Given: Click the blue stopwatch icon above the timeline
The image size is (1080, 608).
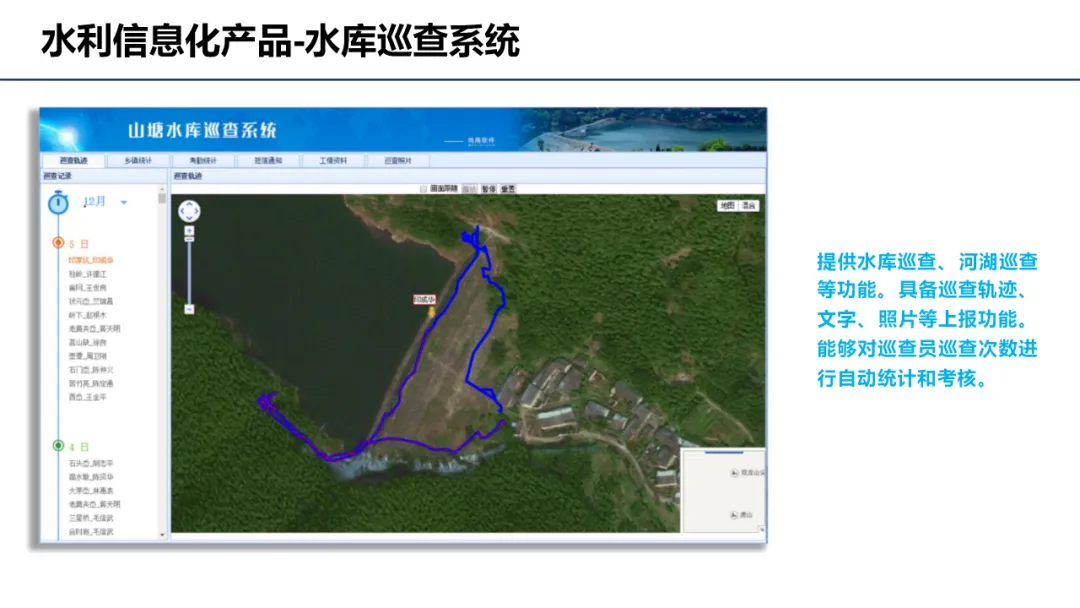Looking at the screenshot, I should (59, 202).
